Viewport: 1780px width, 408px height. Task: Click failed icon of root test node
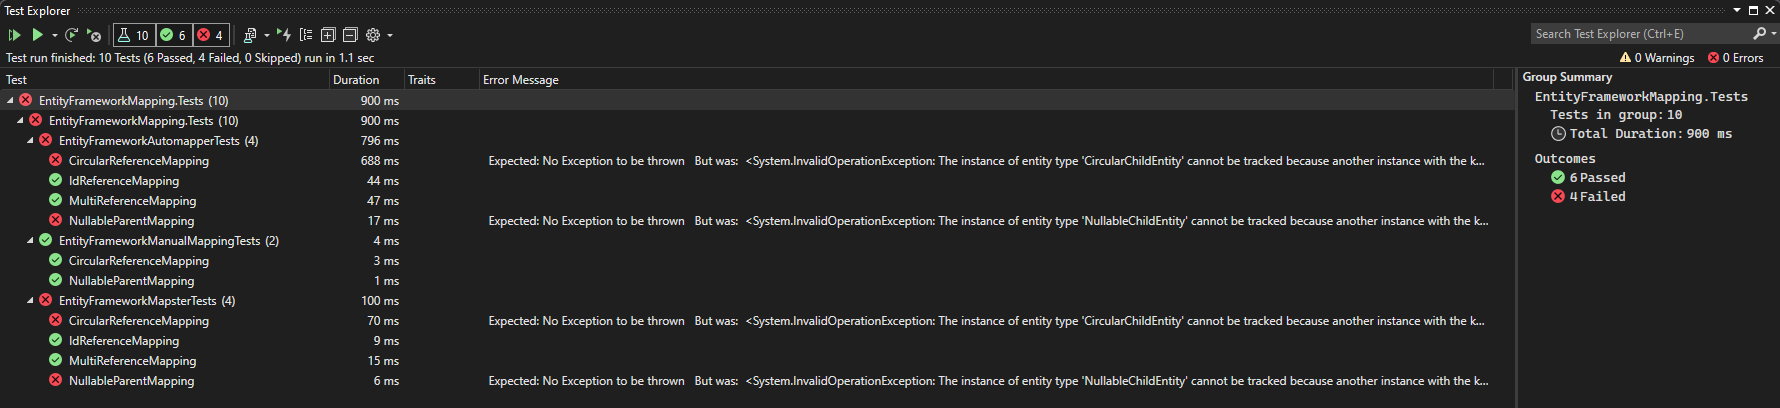pos(26,100)
